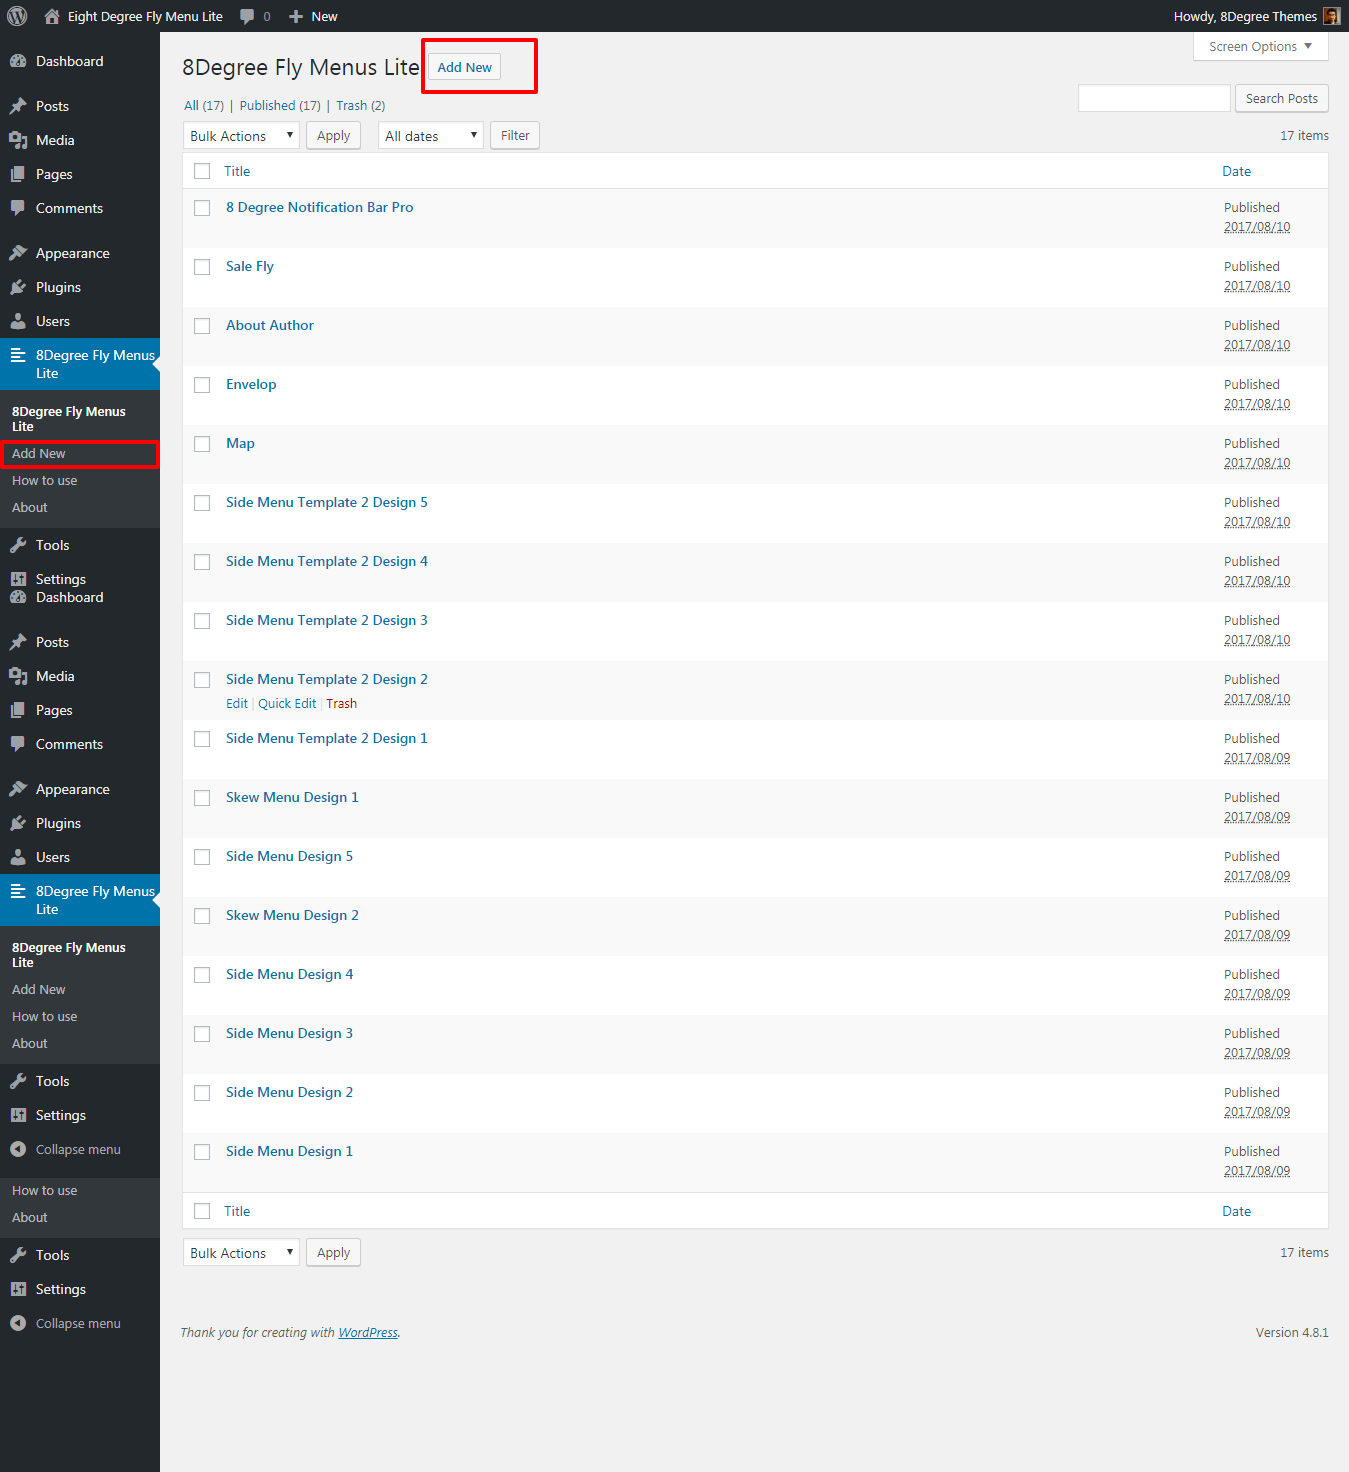This screenshot has height=1472, width=1349.
Task: Check Side Menu Design 1 checkbox
Action: (x=202, y=1152)
